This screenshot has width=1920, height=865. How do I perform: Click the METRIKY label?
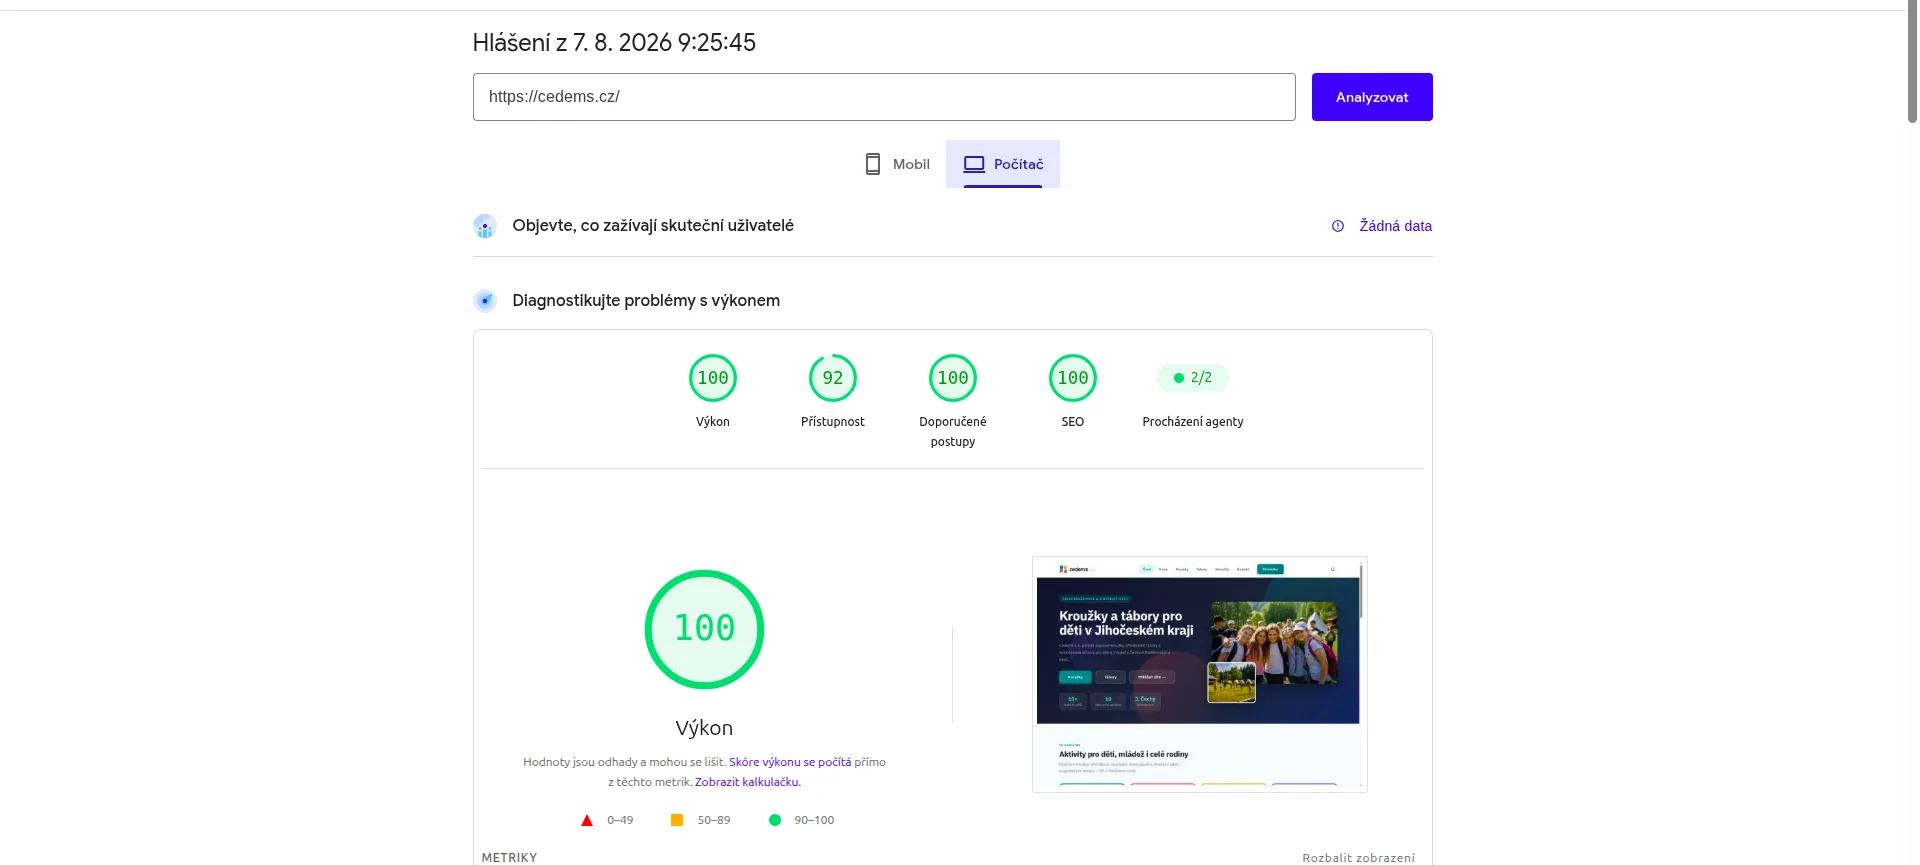pyautogui.click(x=509, y=858)
